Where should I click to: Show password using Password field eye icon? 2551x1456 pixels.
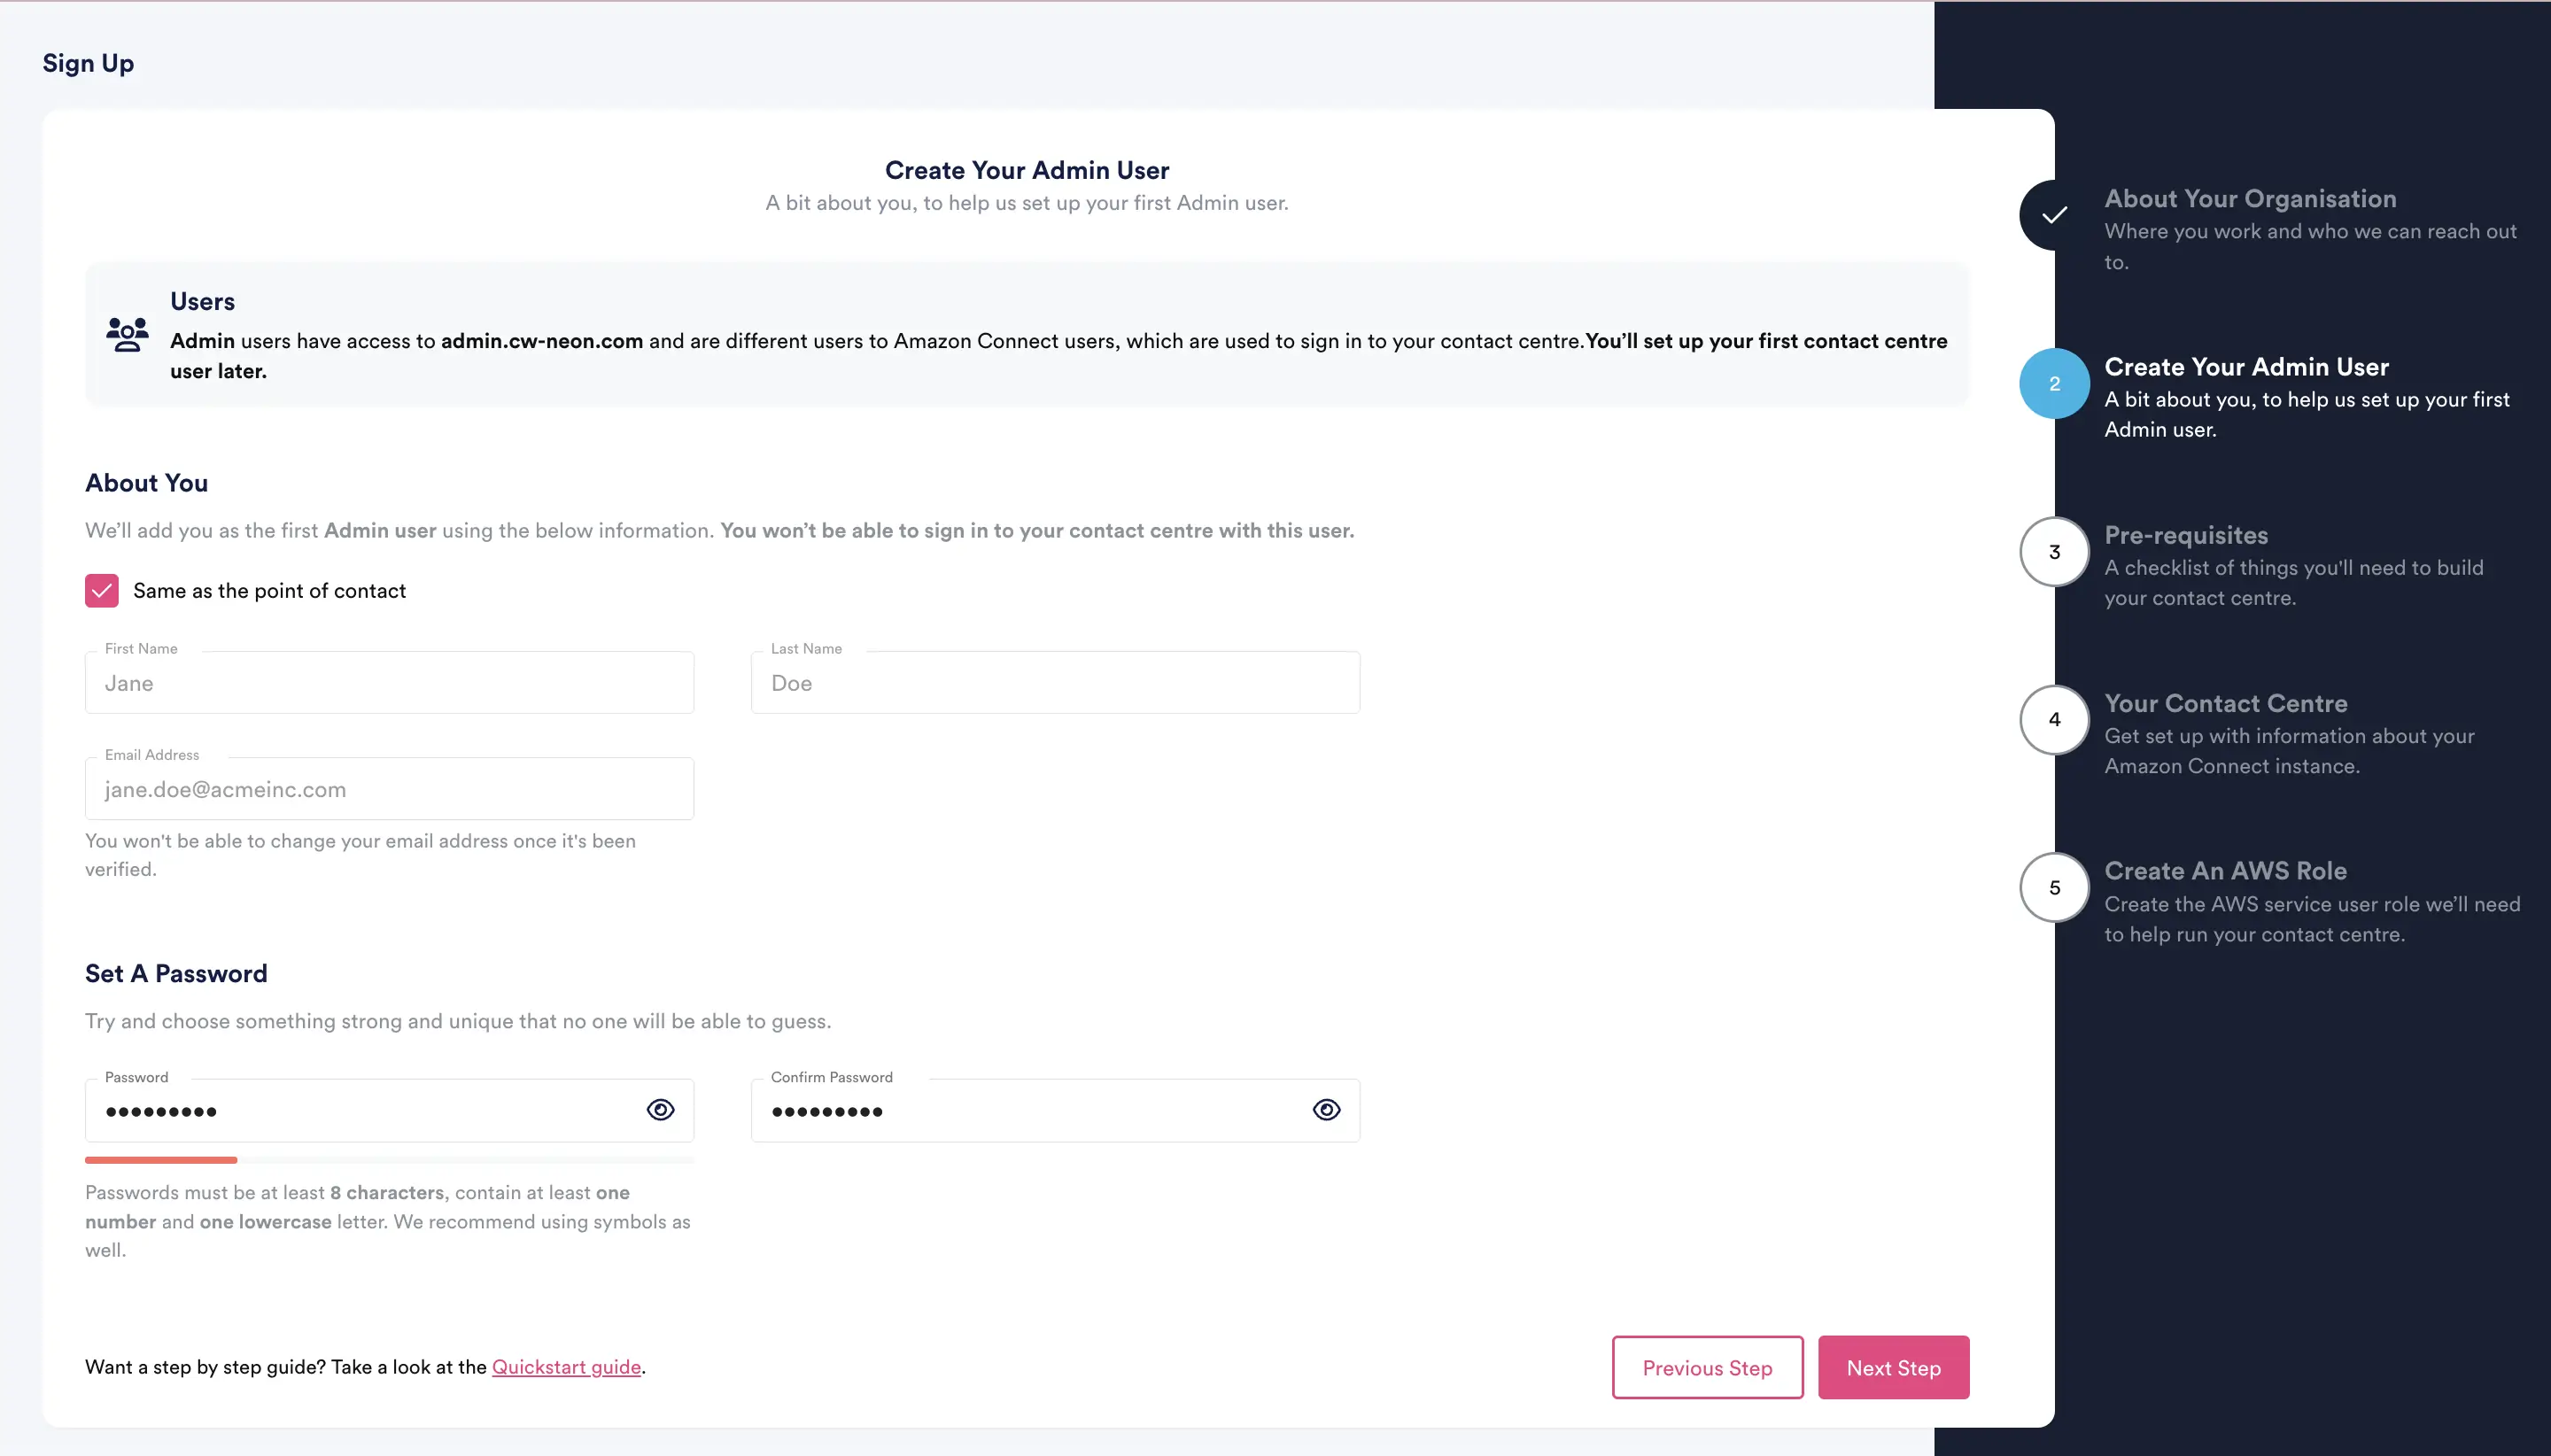(x=660, y=1110)
